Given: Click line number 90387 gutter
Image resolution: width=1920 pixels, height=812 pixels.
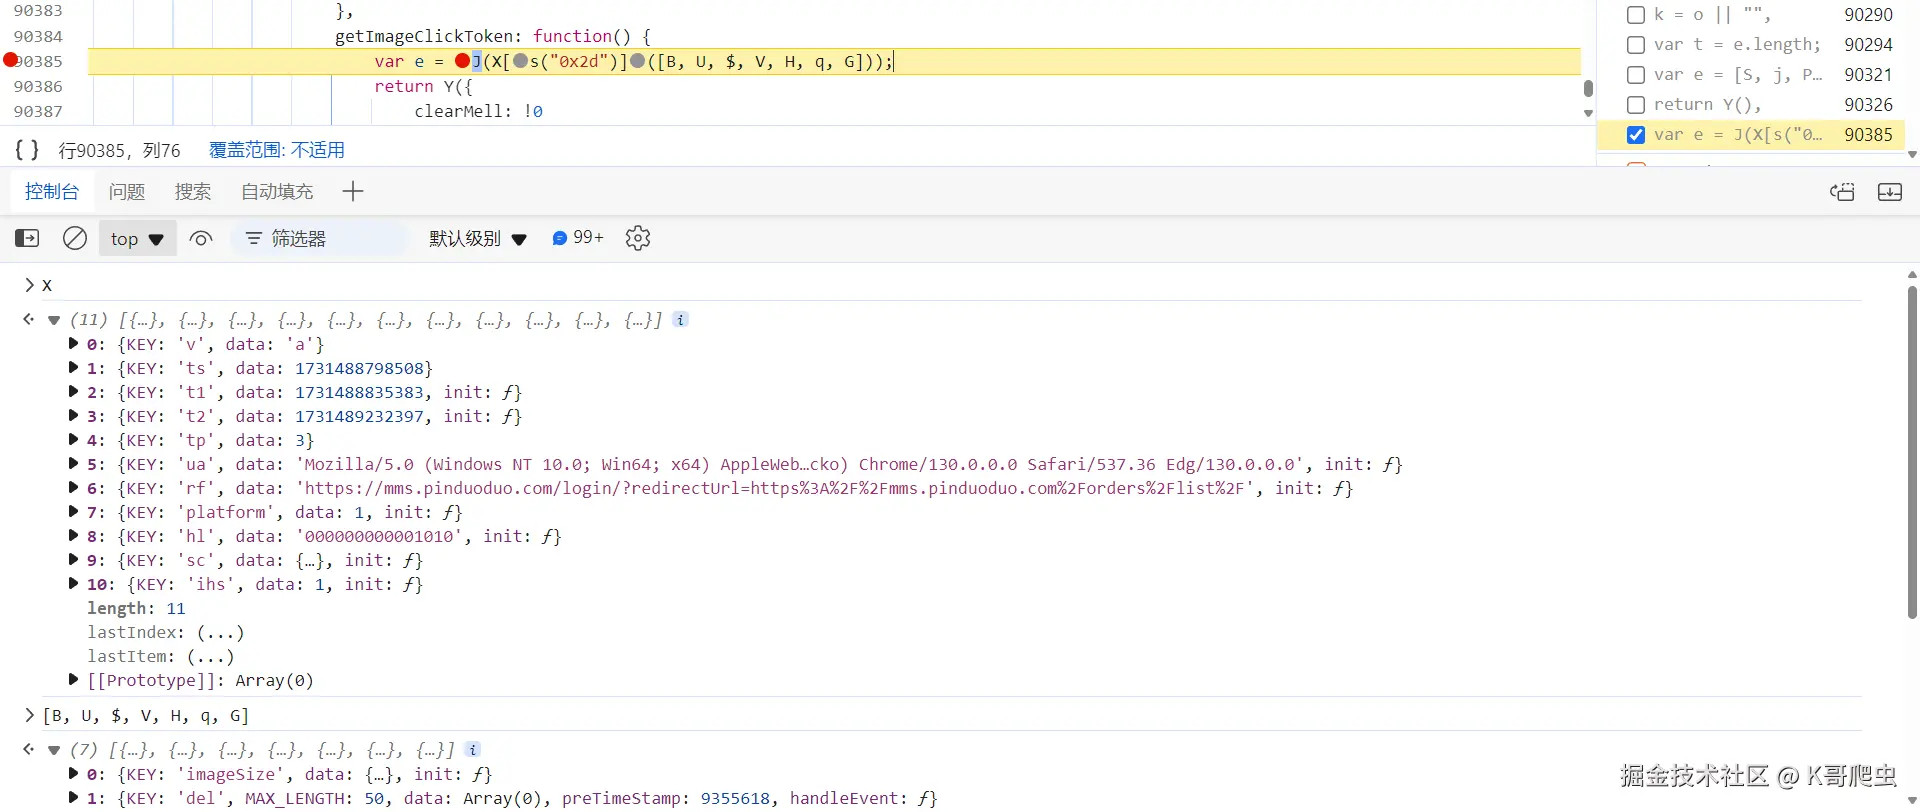Looking at the screenshot, I should tap(38, 111).
